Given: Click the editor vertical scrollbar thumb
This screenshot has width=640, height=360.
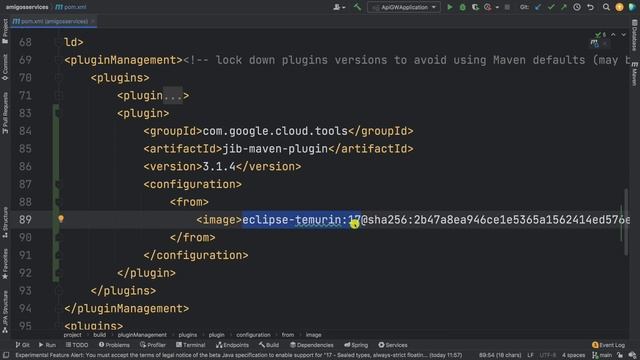Looking at the screenshot, I should pos(626,222).
